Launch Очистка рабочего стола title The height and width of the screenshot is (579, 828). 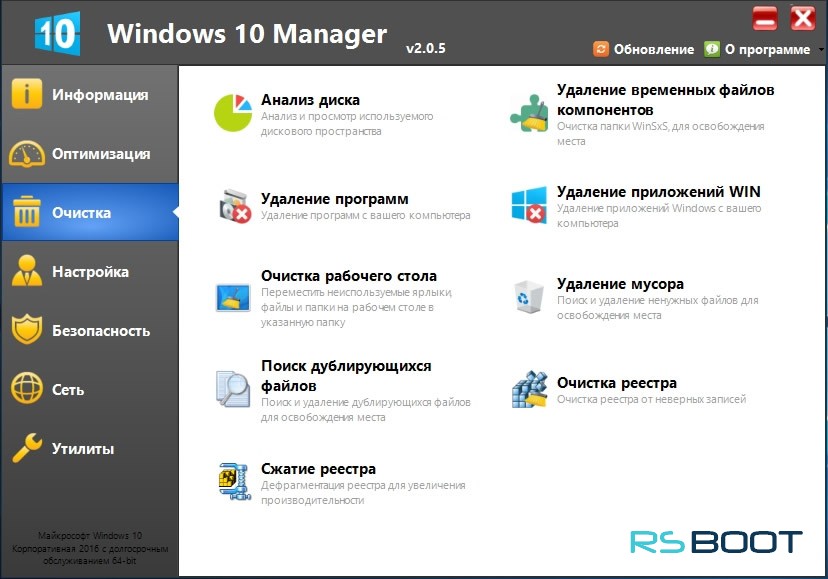pos(349,276)
